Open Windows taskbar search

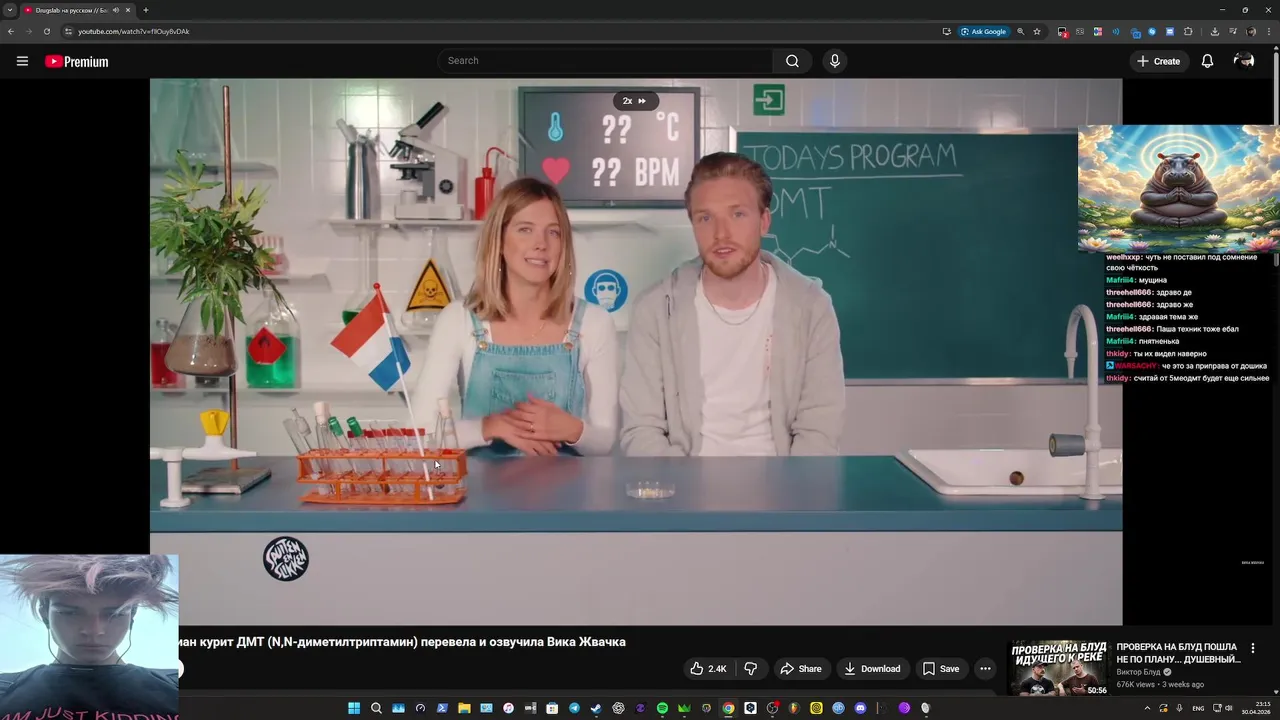coord(376,708)
